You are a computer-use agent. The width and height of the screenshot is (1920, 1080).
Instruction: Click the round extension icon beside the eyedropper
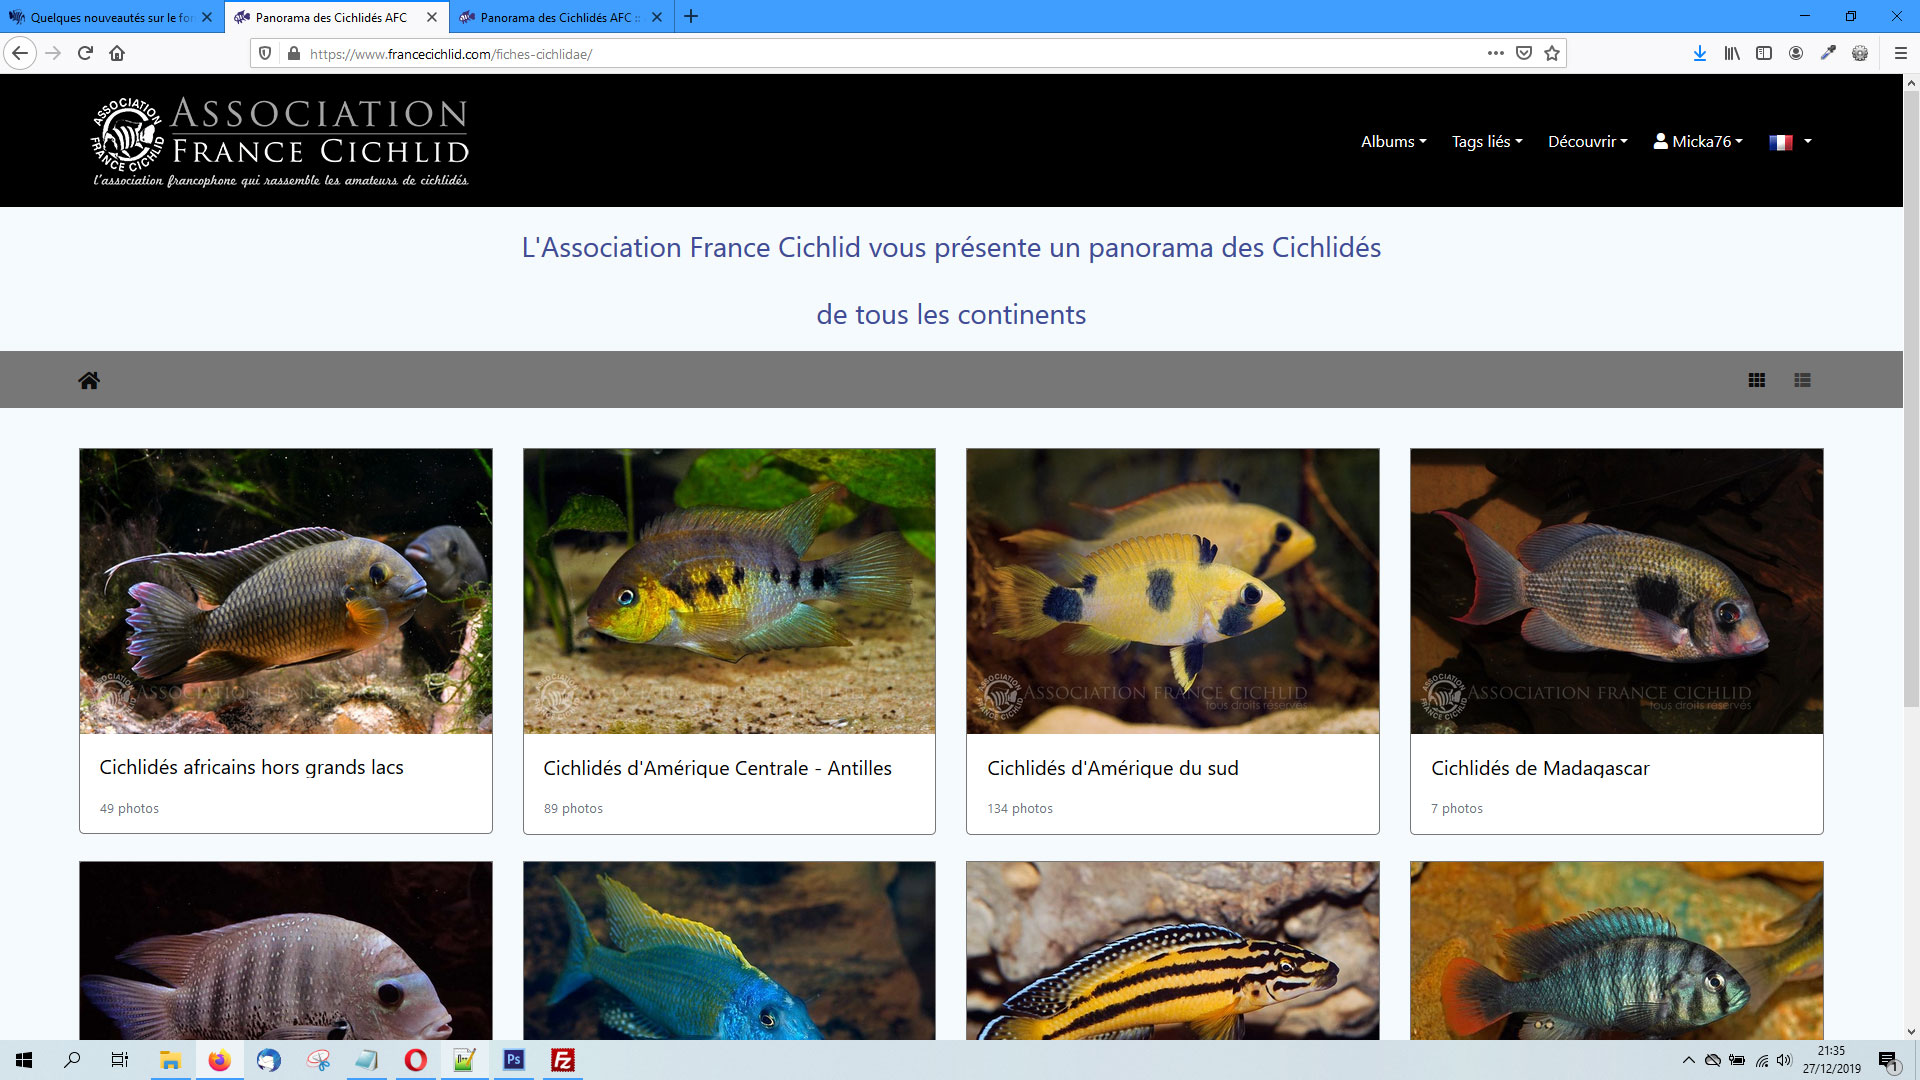1860,53
